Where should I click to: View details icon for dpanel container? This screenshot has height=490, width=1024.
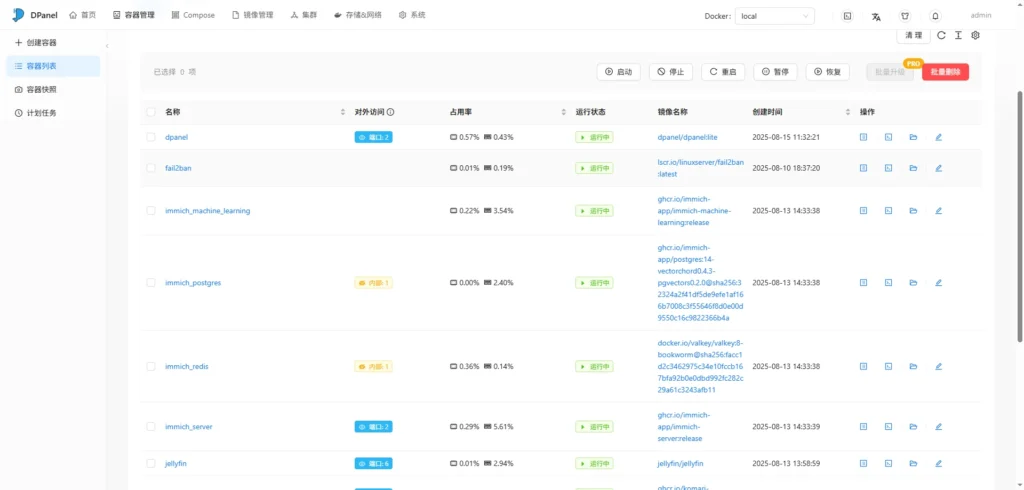click(x=863, y=137)
